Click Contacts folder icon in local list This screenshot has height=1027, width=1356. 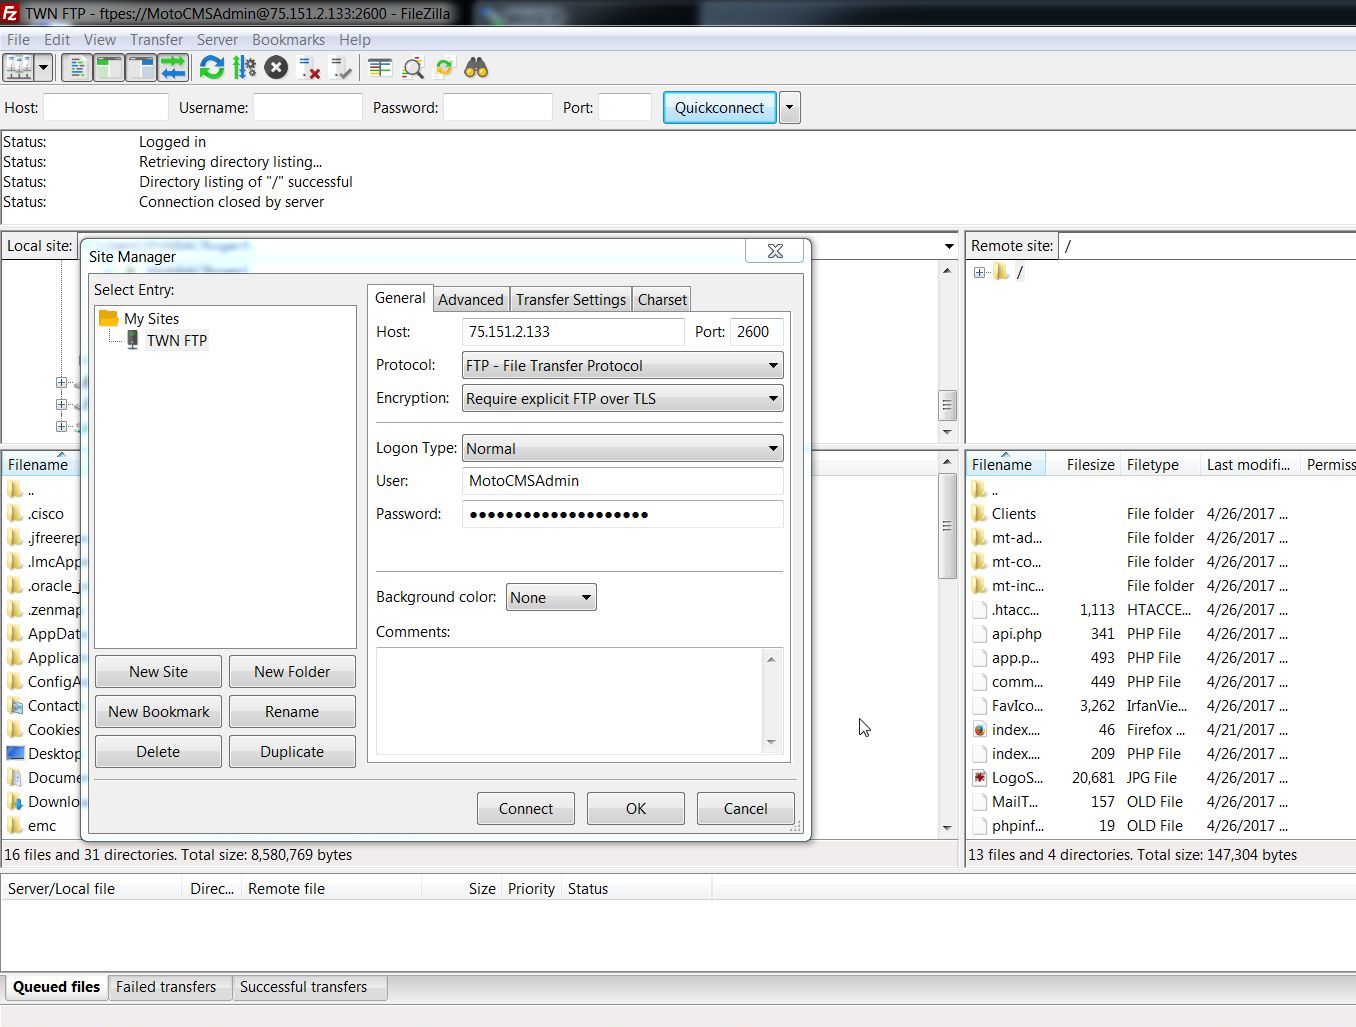pyautogui.click(x=15, y=706)
